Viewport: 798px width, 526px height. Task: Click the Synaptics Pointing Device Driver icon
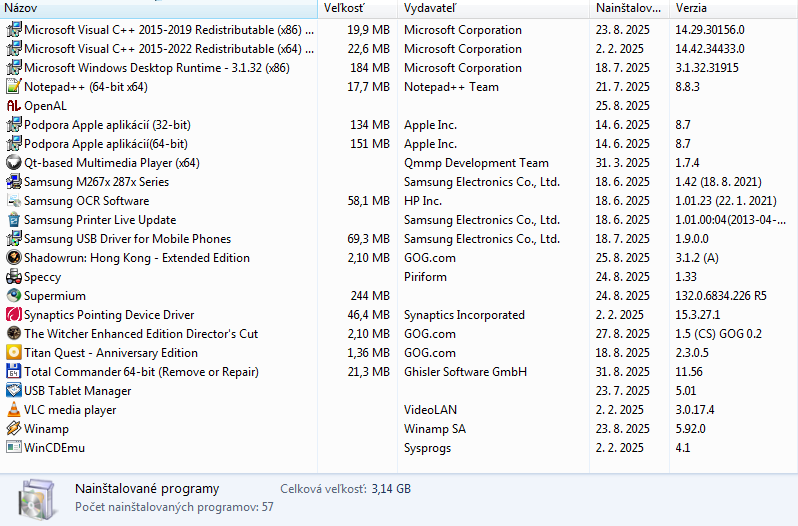(14, 315)
